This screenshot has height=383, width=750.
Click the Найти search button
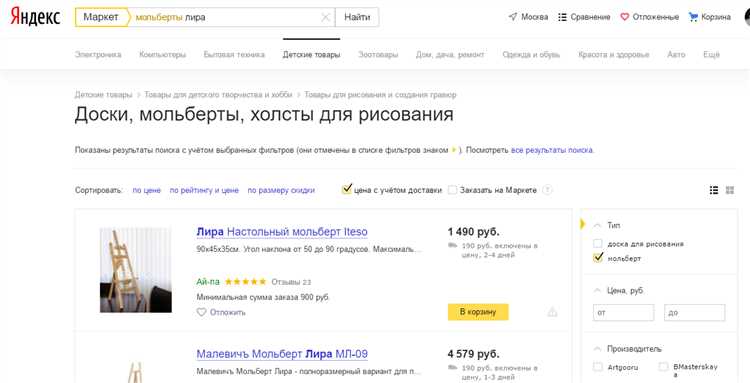pos(357,17)
